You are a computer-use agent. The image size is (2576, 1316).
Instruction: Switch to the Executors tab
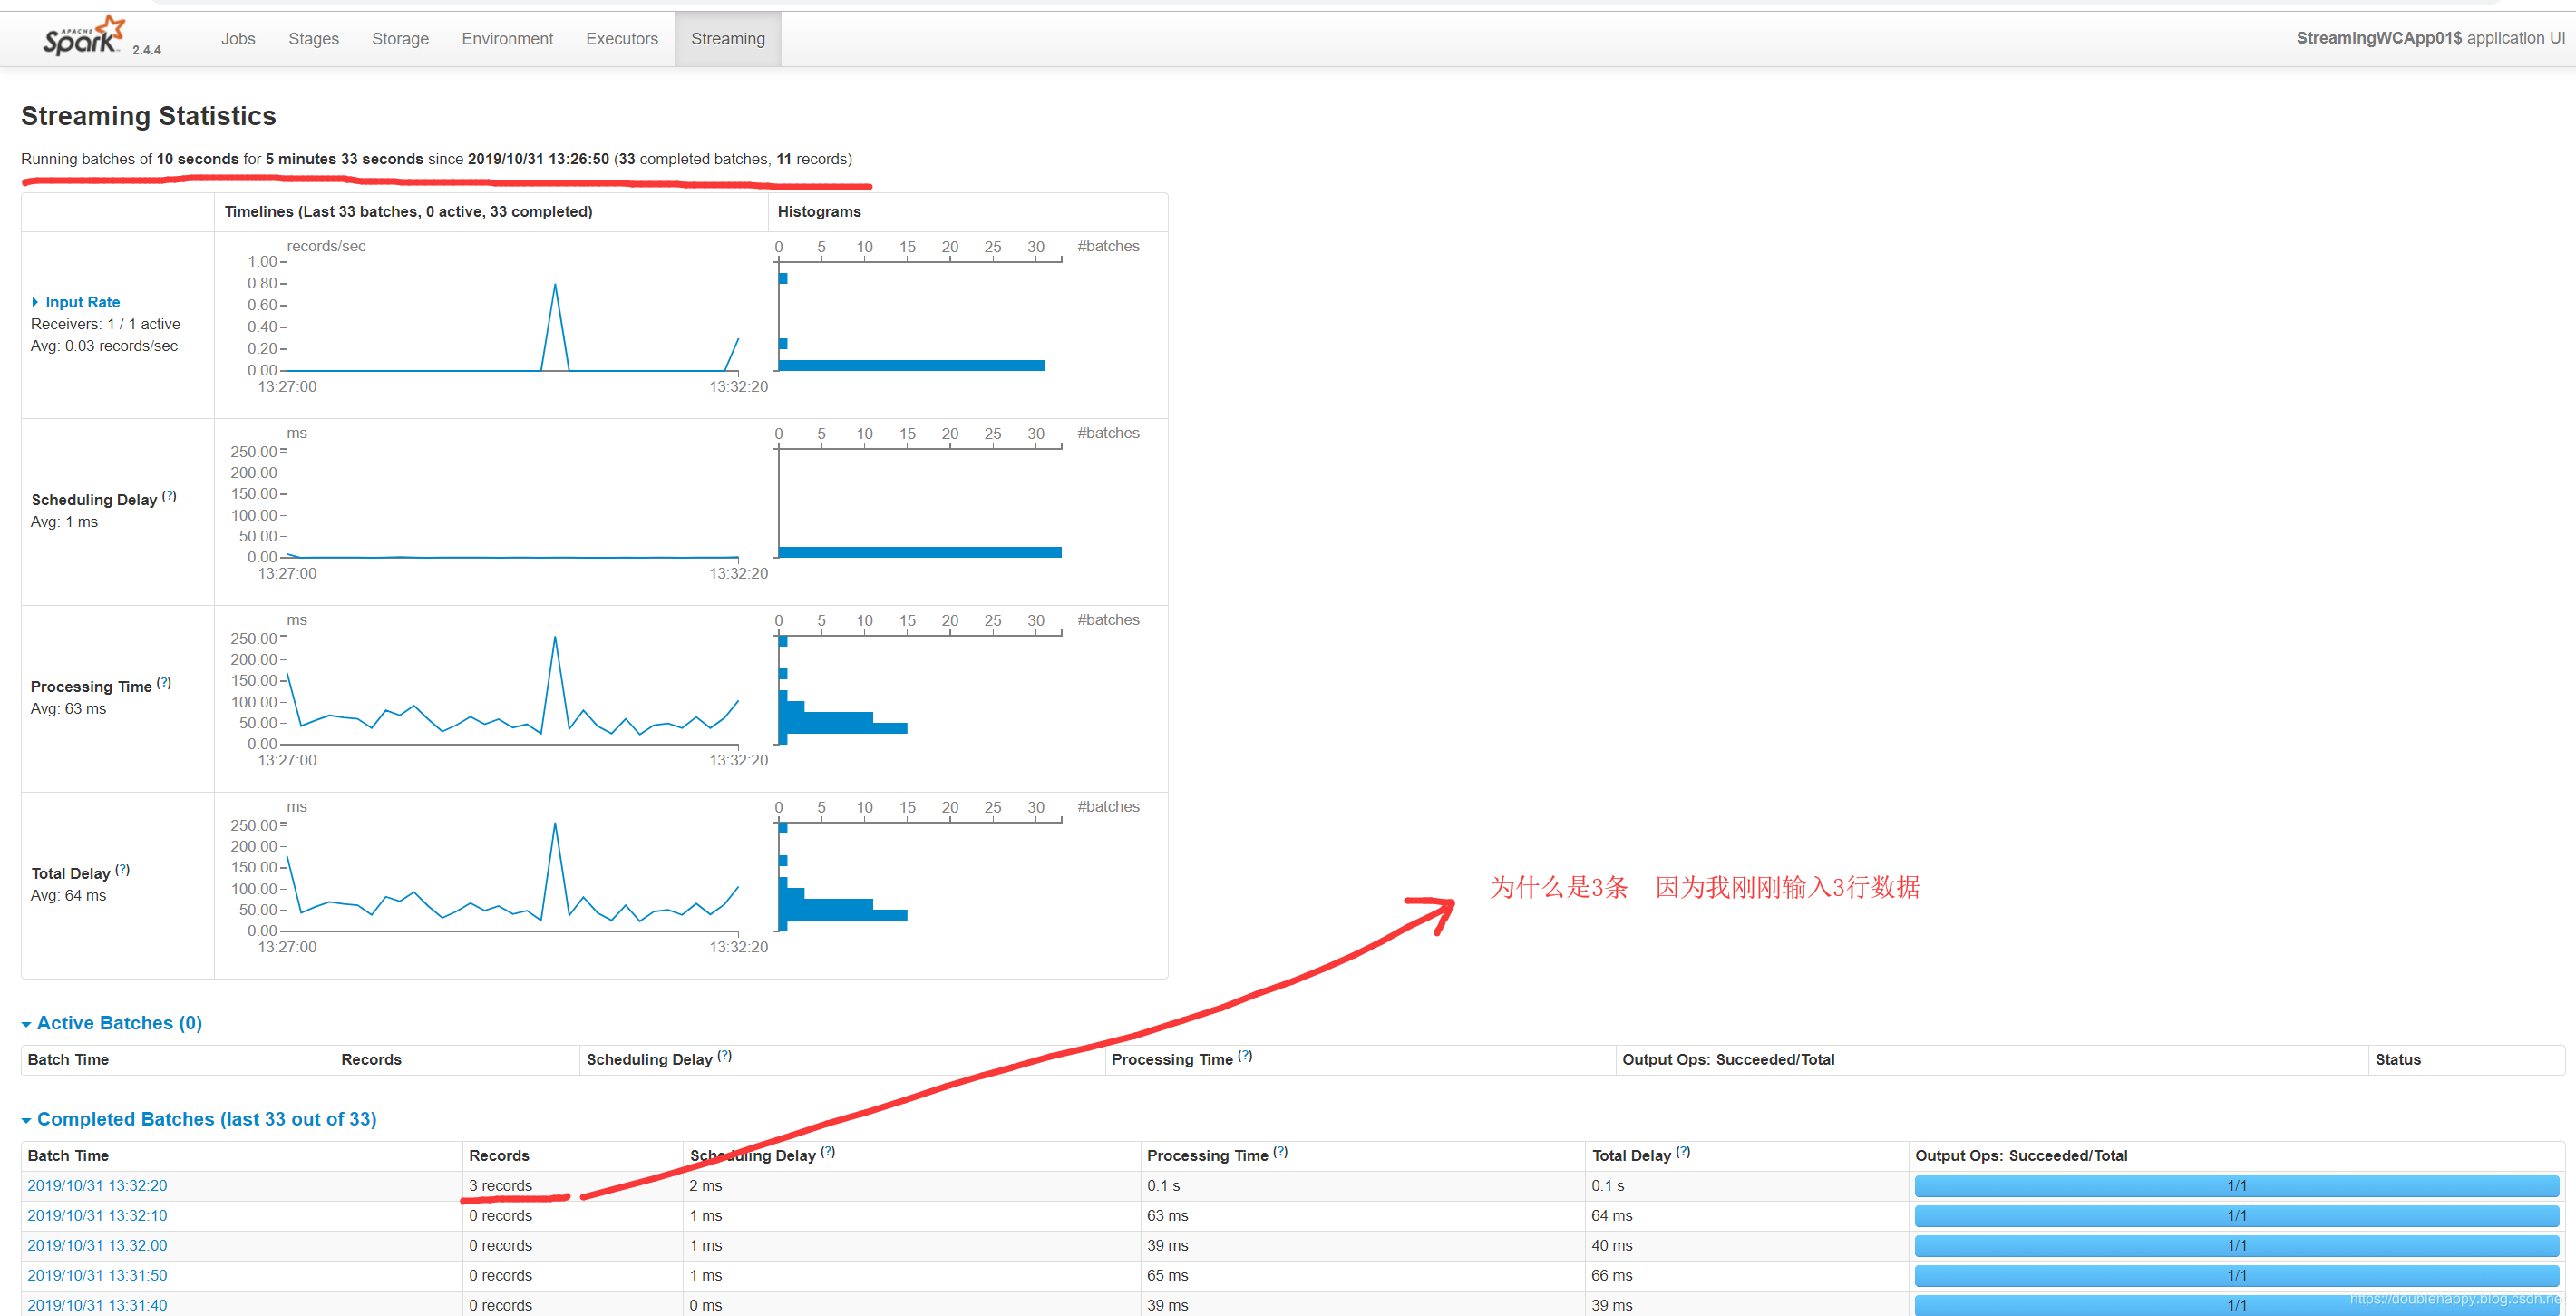[621, 39]
